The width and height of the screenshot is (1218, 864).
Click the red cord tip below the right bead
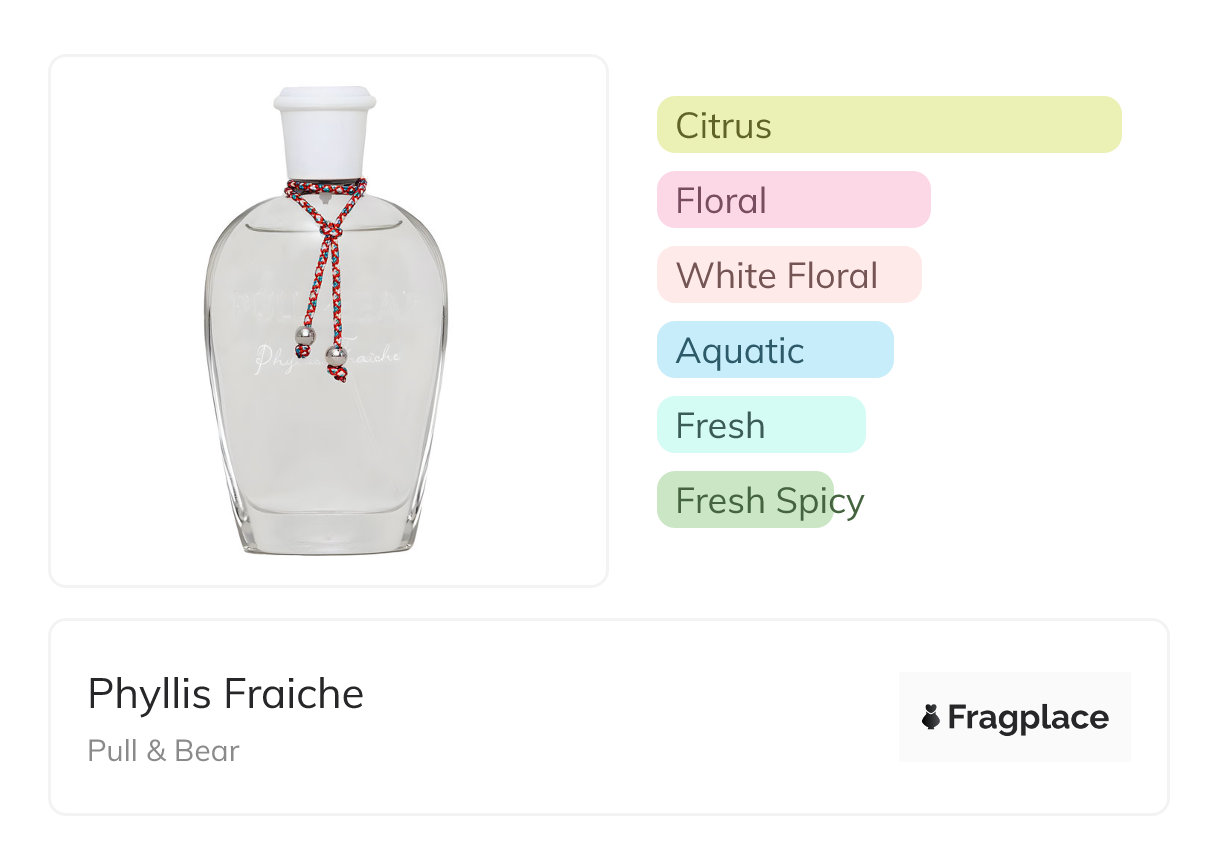coord(339,374)
